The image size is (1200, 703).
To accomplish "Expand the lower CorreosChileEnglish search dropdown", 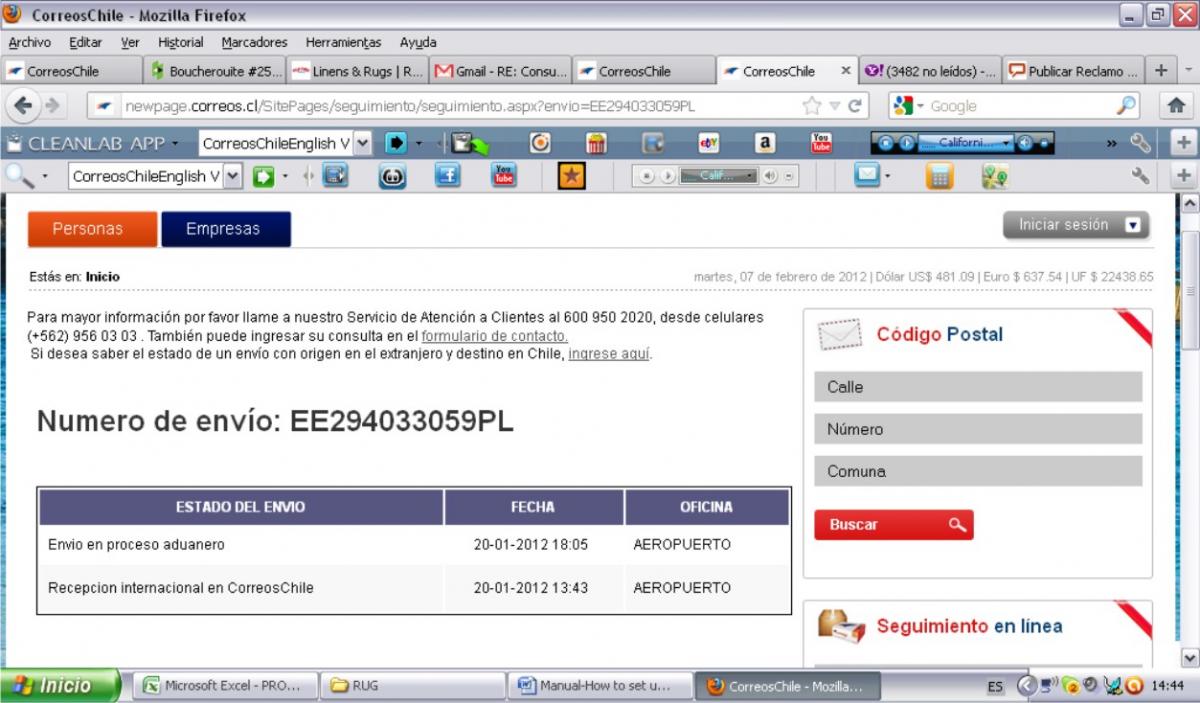I will pos(232,177).
